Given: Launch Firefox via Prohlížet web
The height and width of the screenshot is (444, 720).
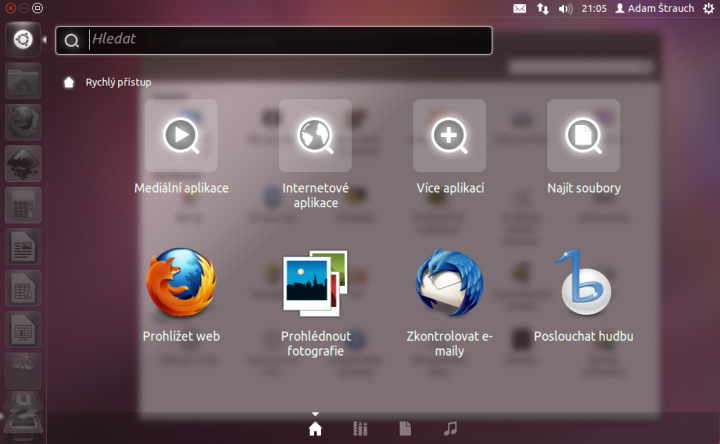Looking at the screenshot, I should coord(181,295).
